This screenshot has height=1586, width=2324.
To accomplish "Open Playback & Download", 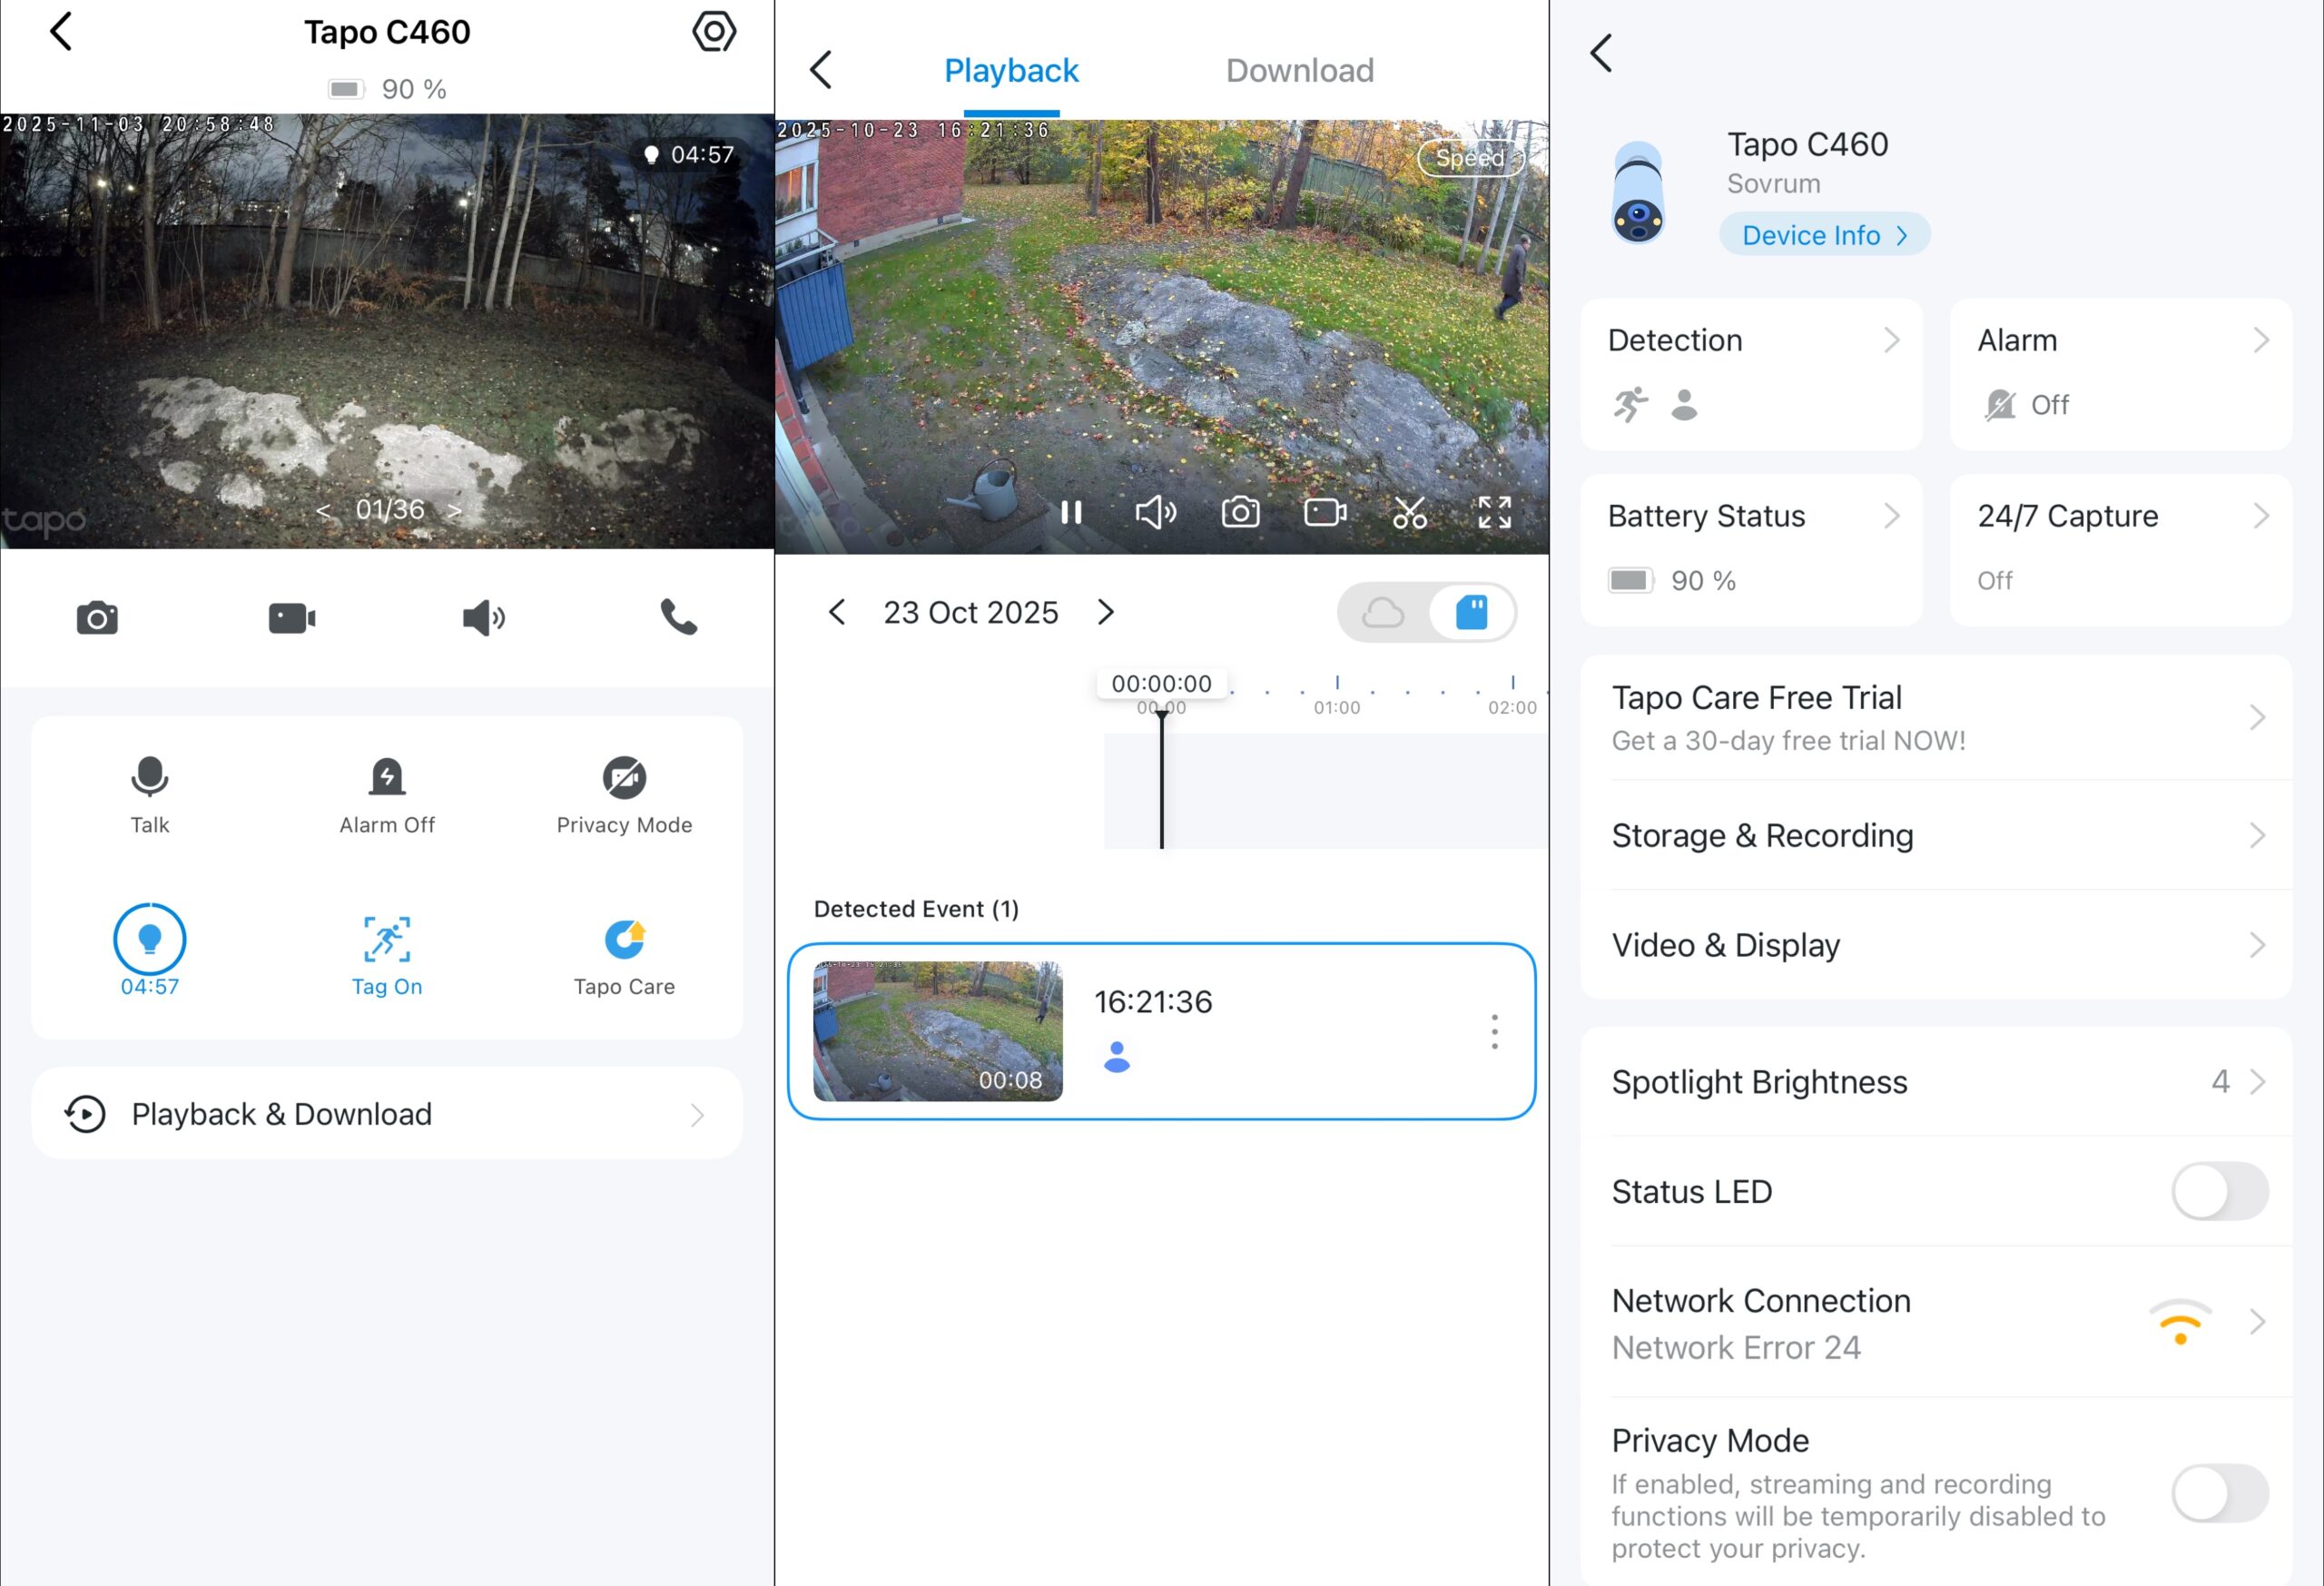I will [x=387, y=1113].
